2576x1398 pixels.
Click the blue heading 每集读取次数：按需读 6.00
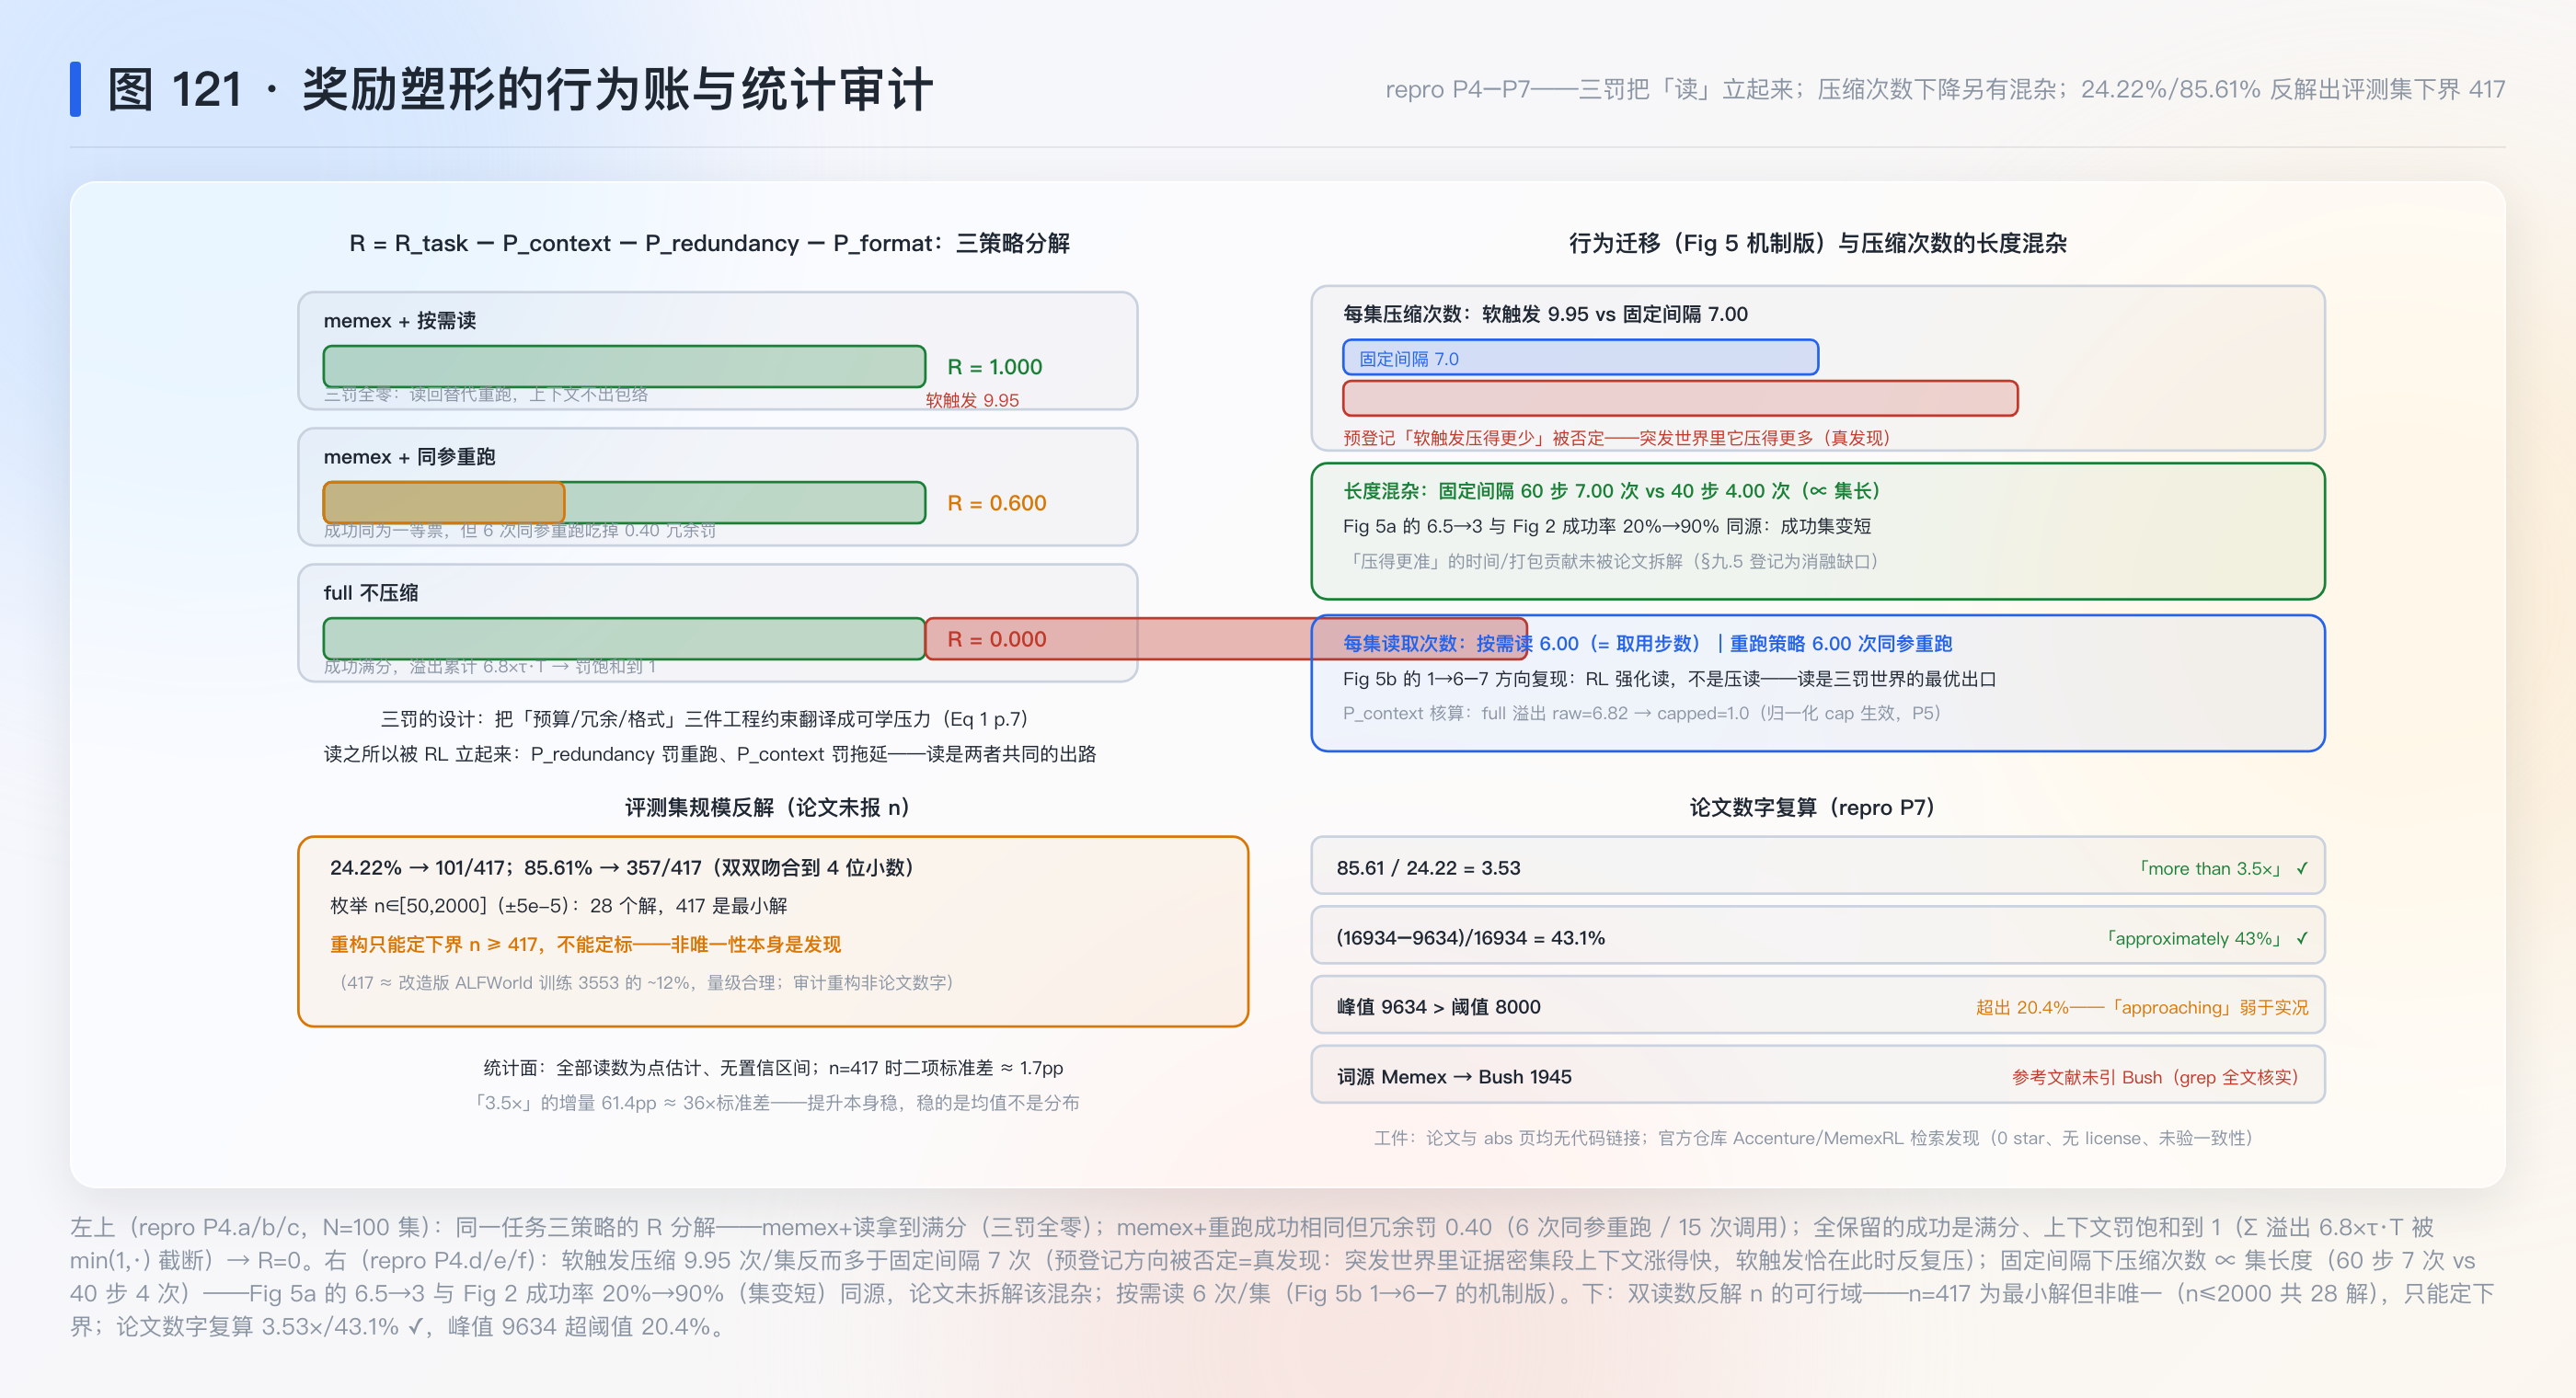[1646, 644]
